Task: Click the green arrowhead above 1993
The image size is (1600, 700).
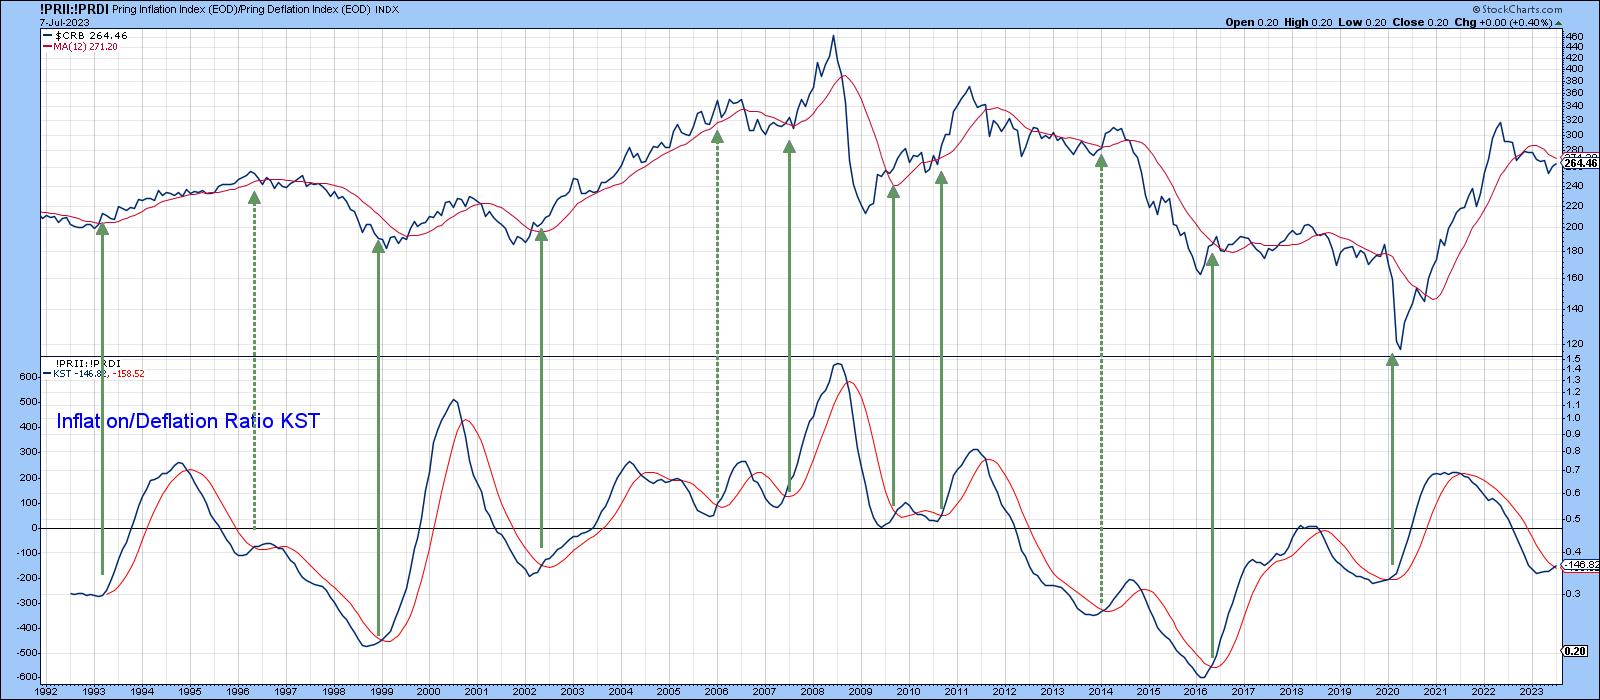Action: [x=102, y=229]
